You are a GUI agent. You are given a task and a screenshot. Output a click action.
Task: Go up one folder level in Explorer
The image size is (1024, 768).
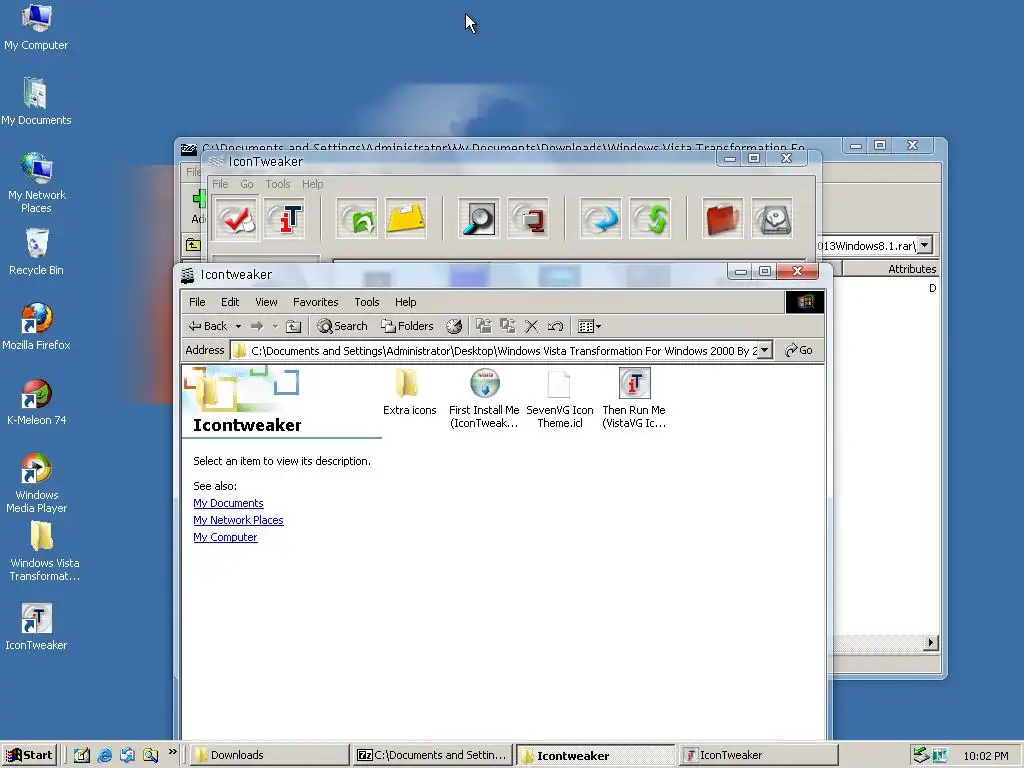294,326
